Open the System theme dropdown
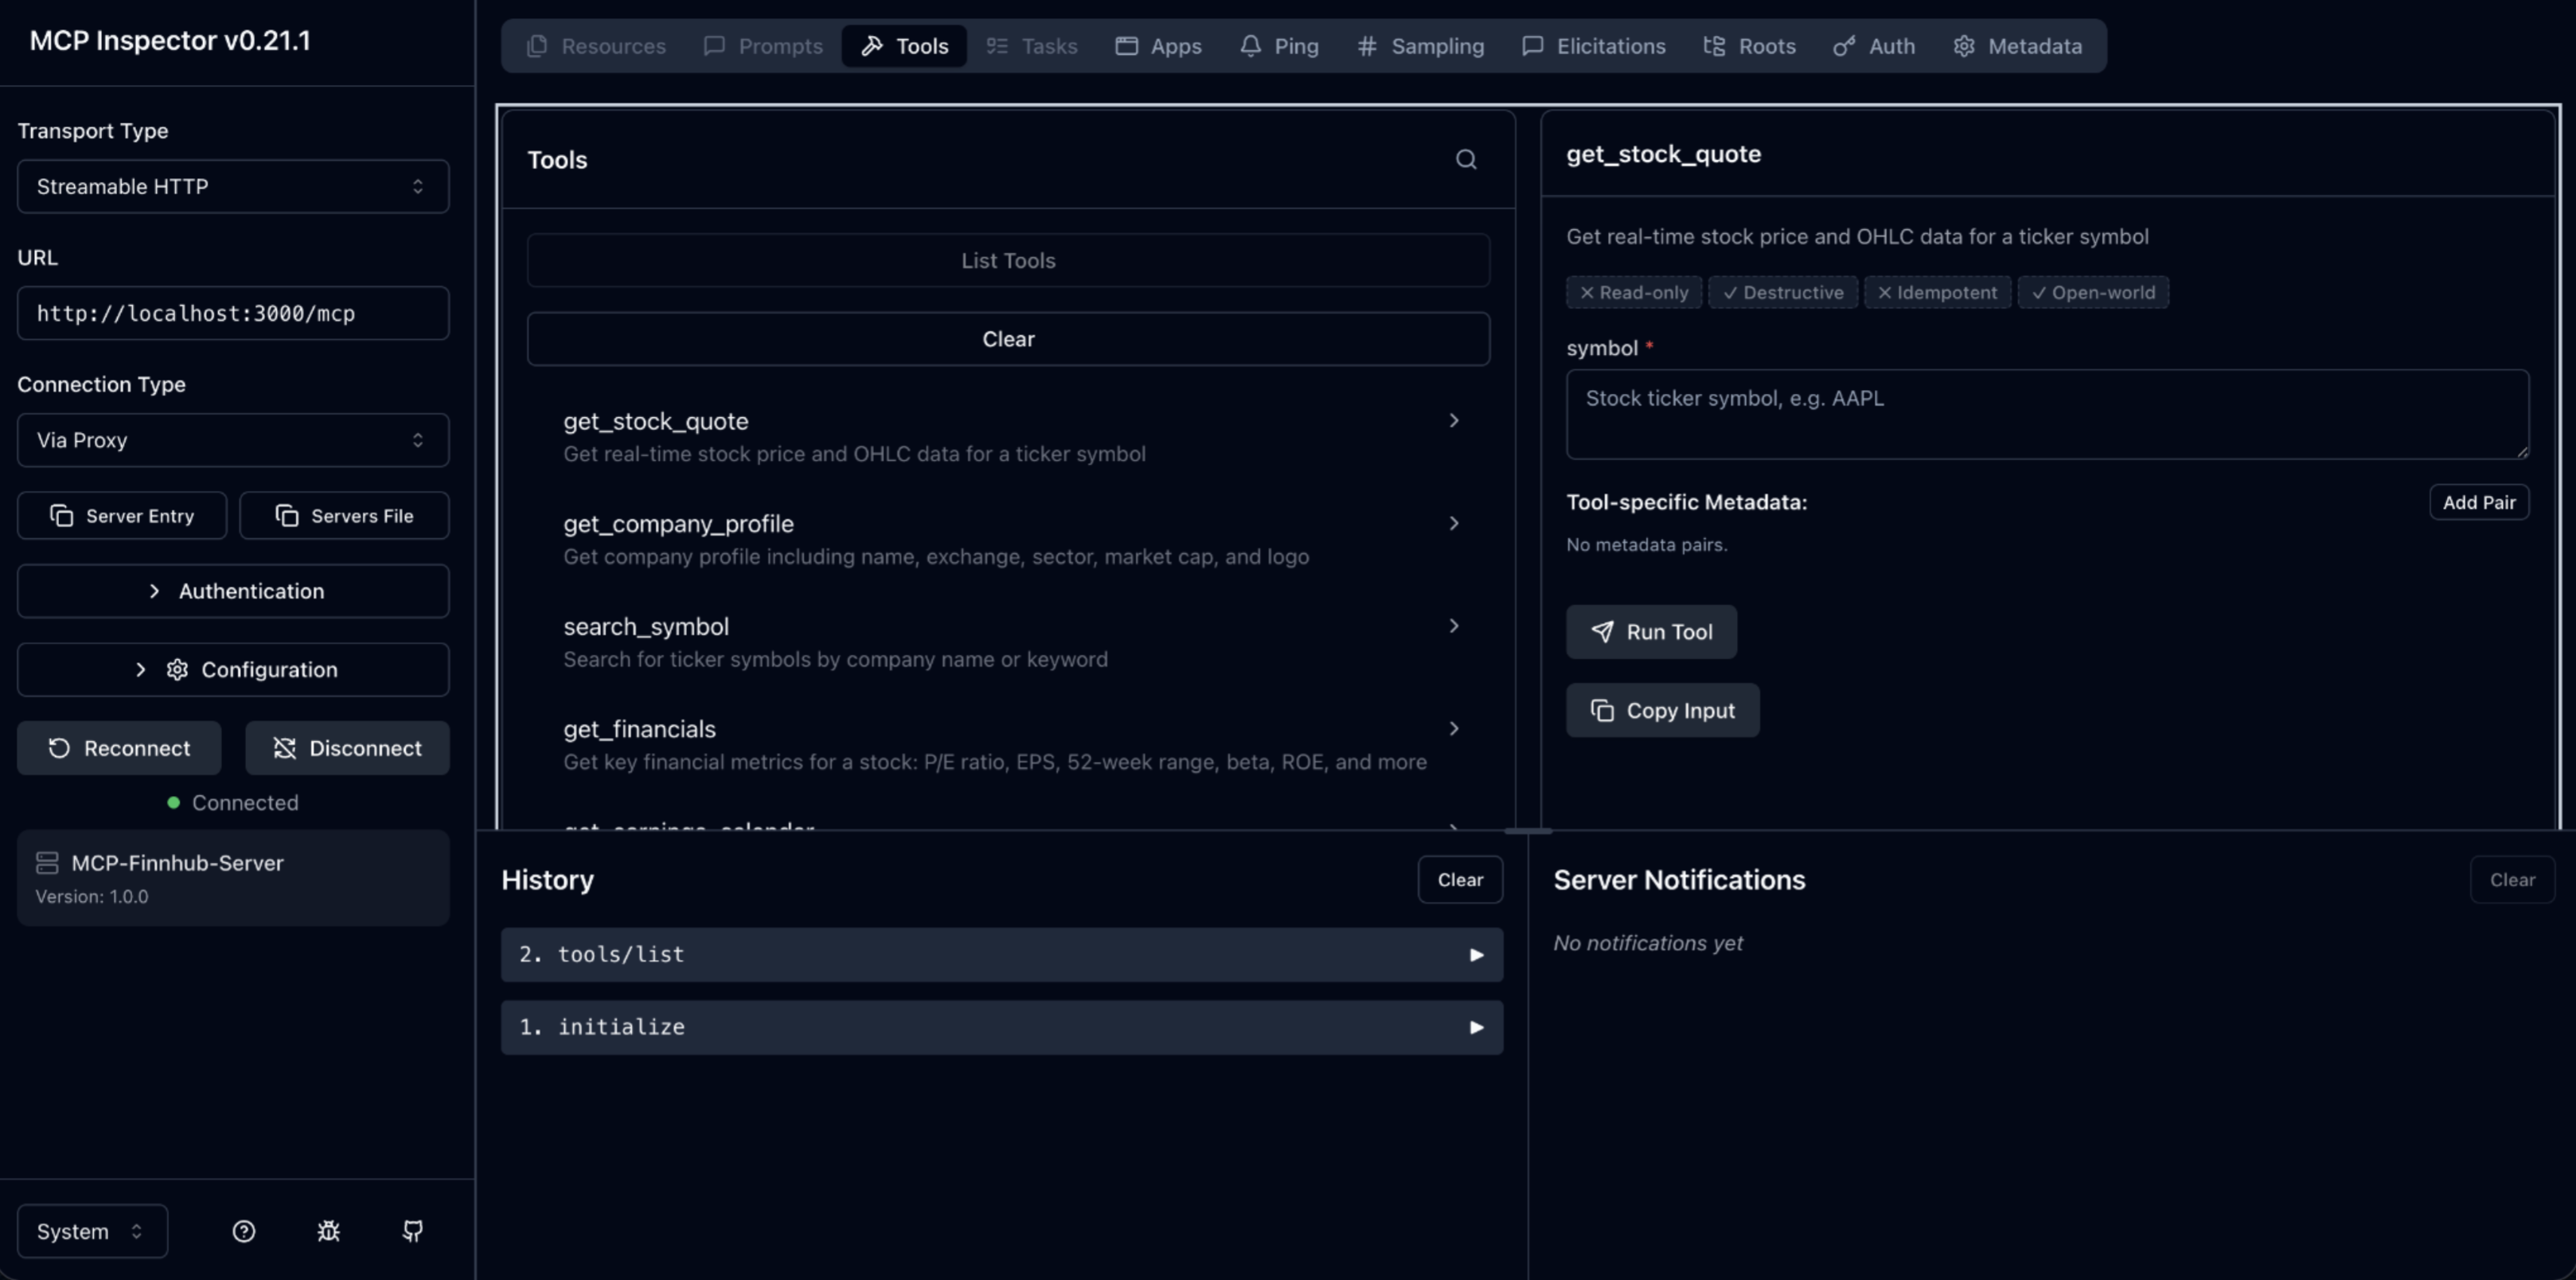Screen dimensions: 2576x1280 tap(92, 1231)
